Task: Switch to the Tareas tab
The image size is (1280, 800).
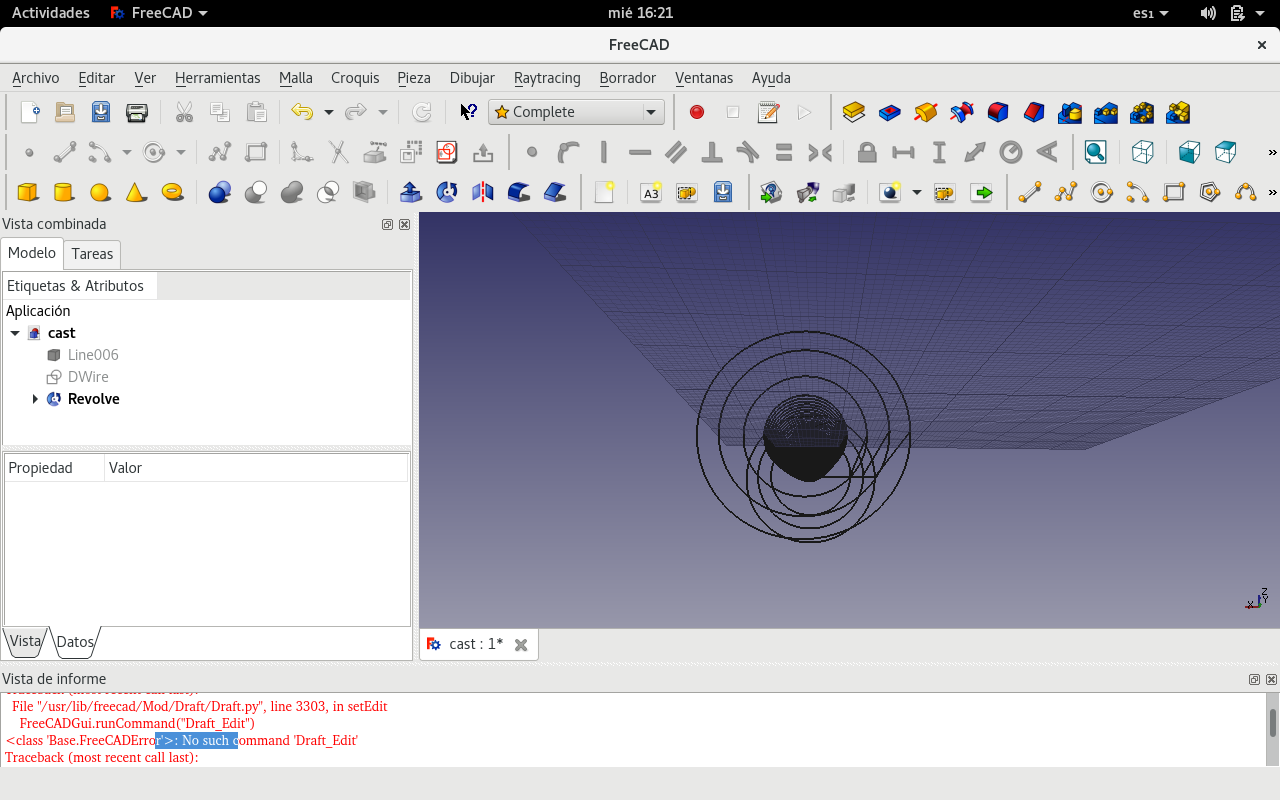Action: point(92,254)
